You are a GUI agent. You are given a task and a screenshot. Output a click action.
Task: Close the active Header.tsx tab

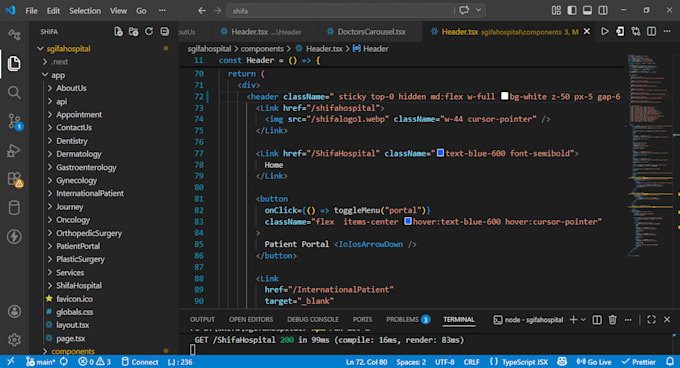pos(587,32)
